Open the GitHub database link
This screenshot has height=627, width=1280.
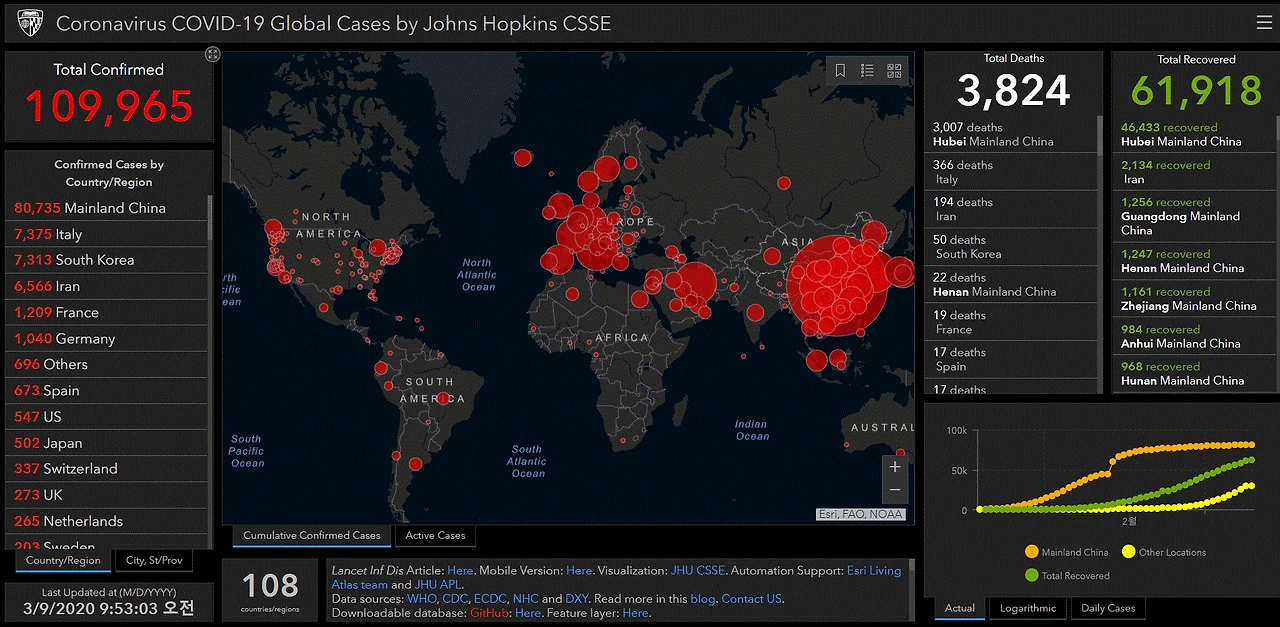point(490,613)
